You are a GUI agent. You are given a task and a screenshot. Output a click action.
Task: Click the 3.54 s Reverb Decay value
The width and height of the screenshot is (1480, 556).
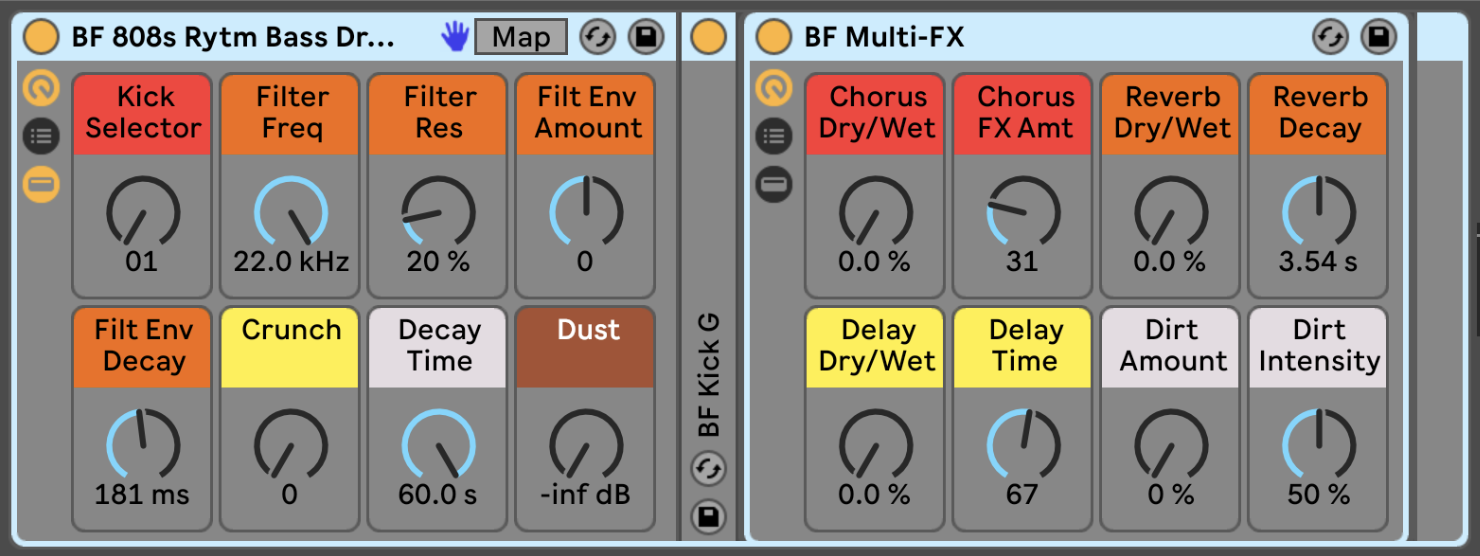(x=1319, y=262)
